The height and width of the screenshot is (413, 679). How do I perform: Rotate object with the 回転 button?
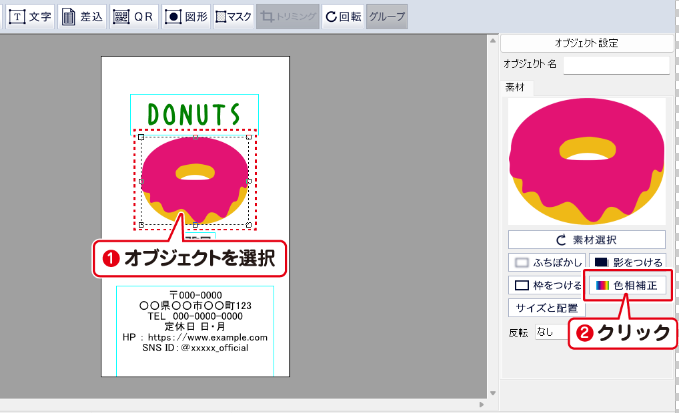pyautogui.click(x=343, y=17)
